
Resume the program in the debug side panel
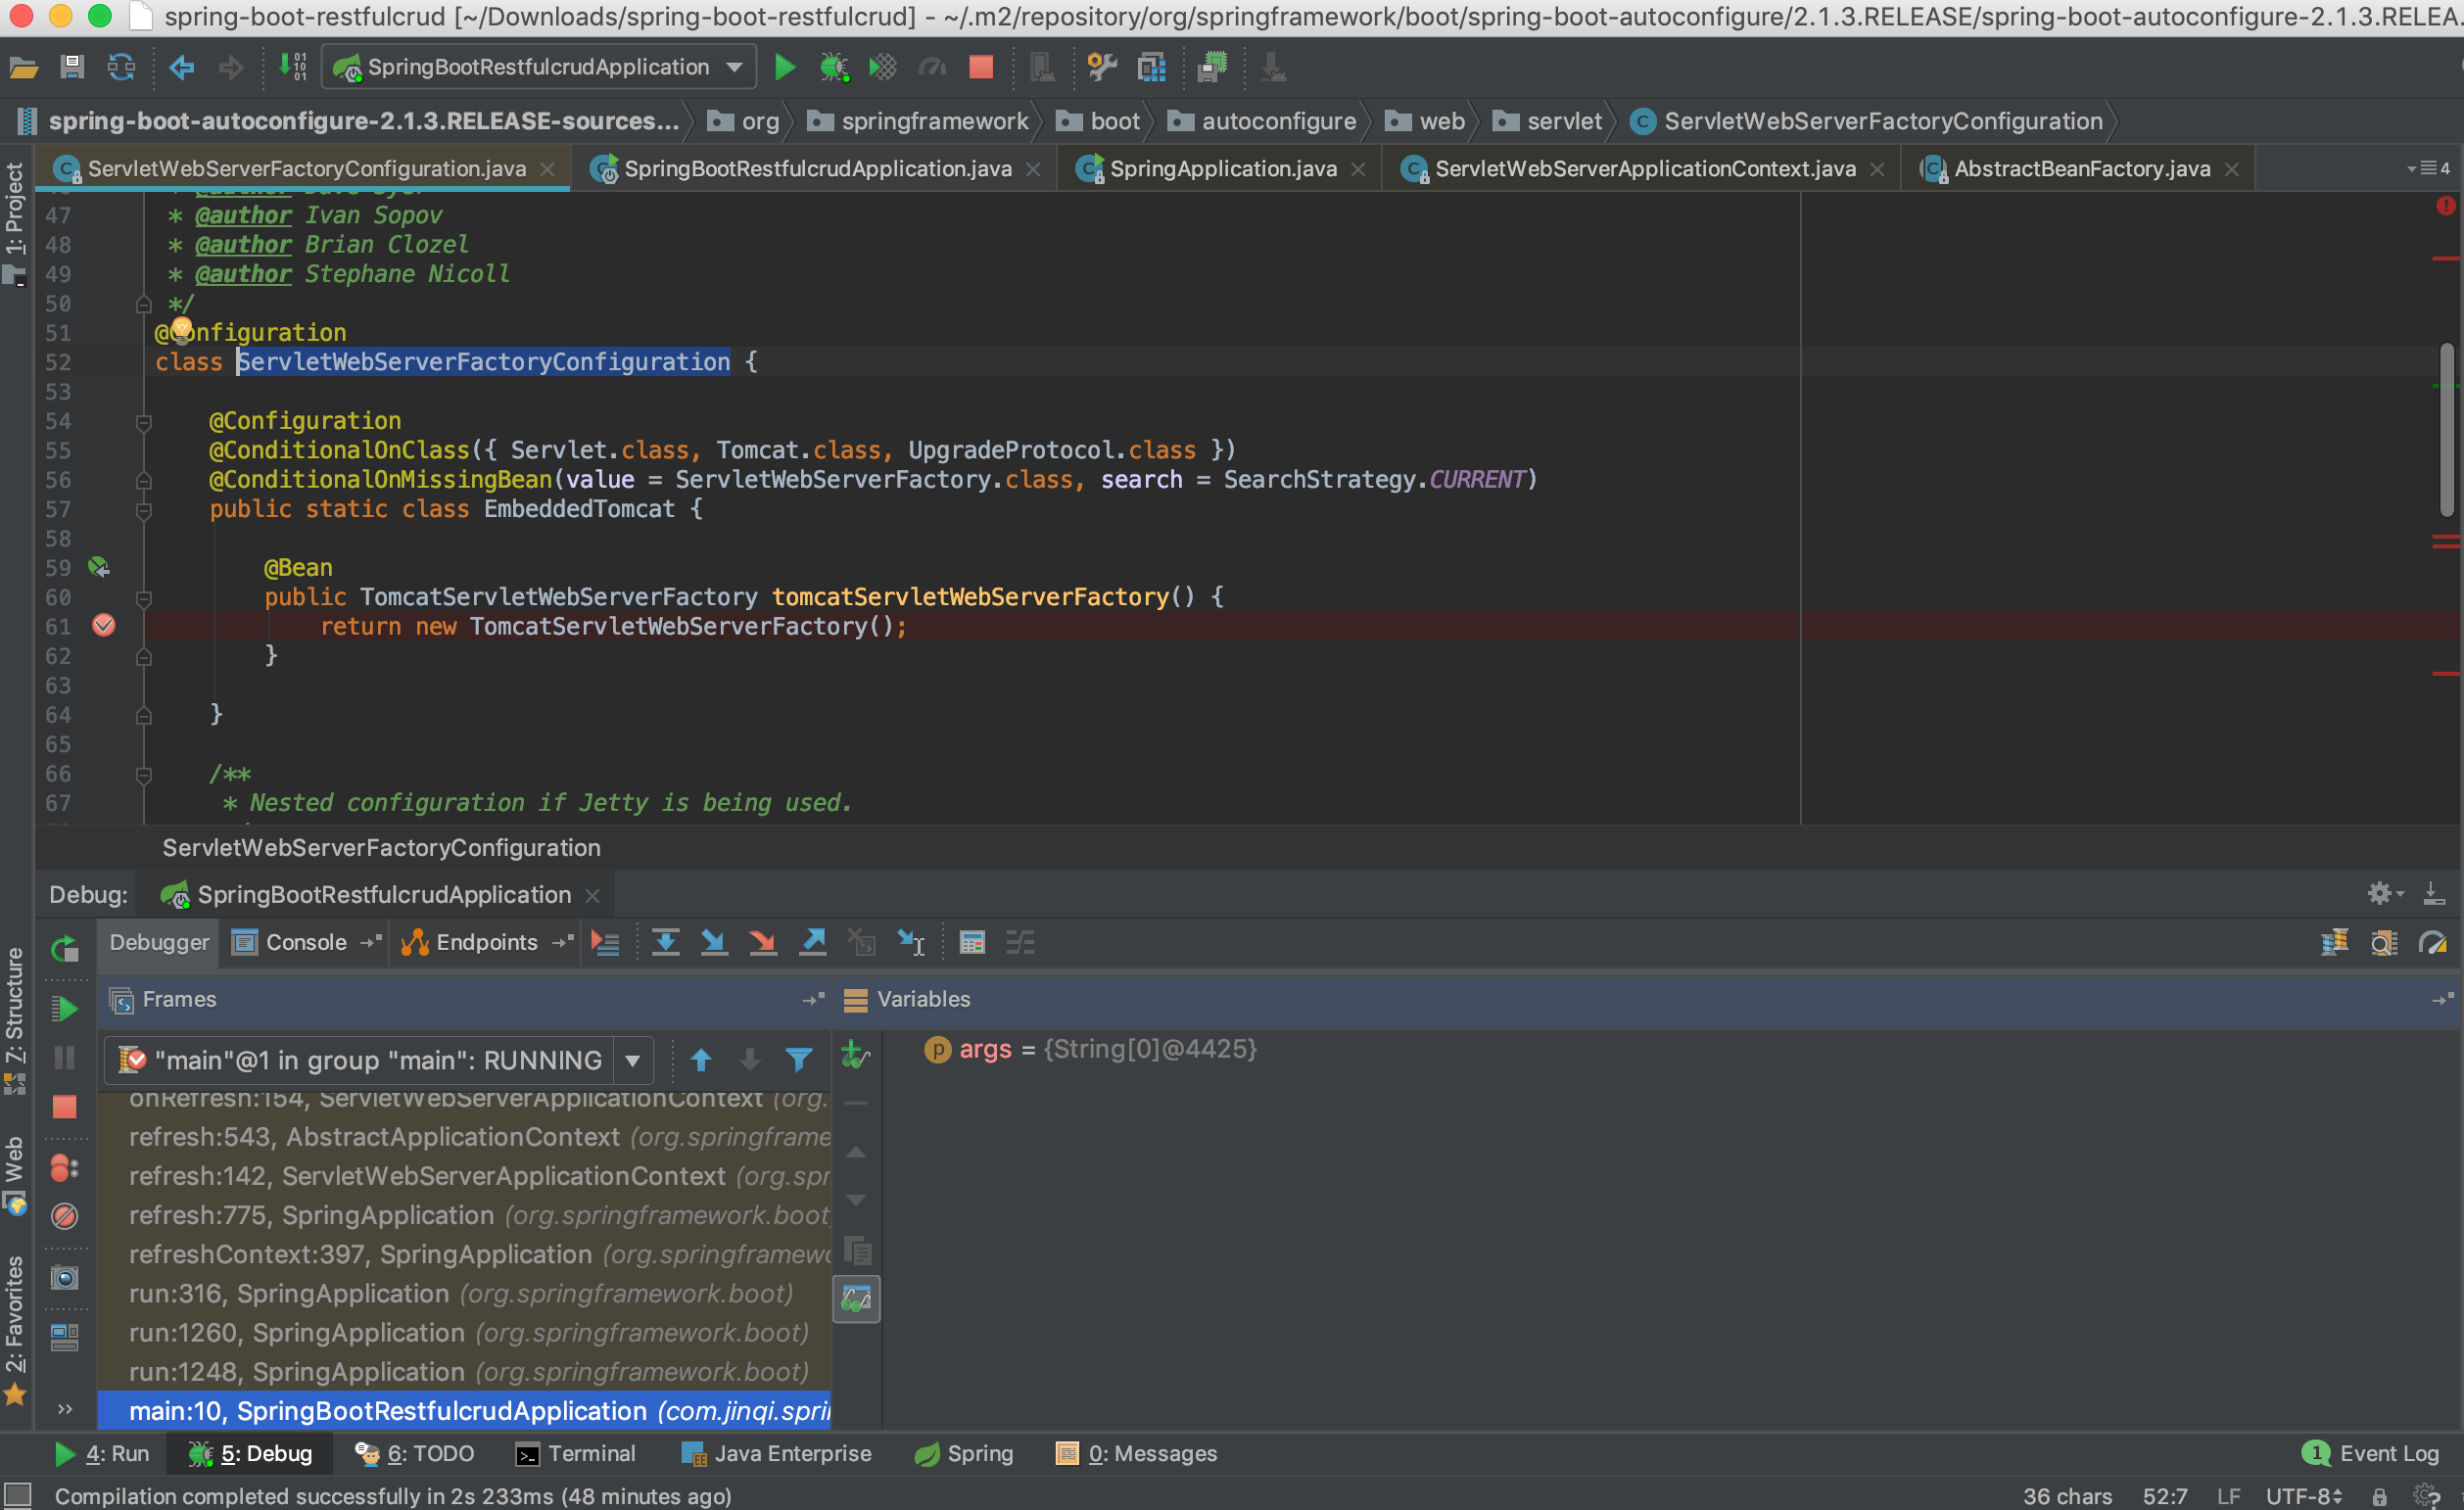click(65, 1008)
